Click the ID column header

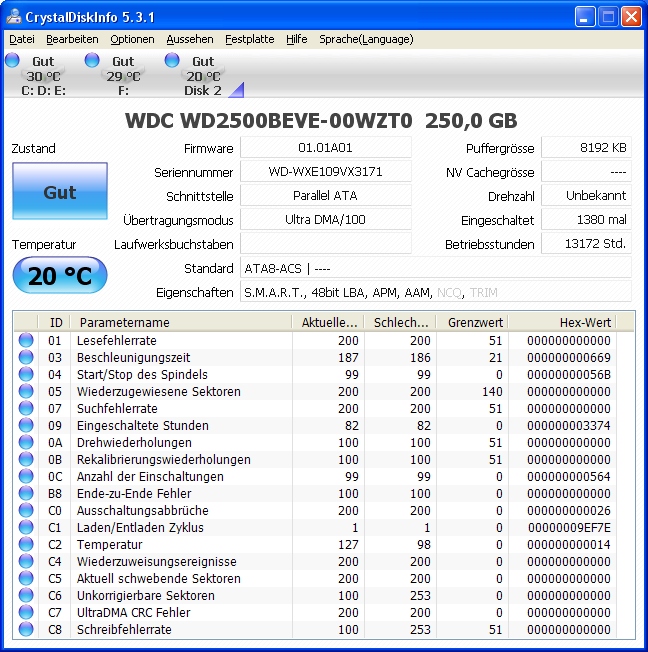point(54,322)
